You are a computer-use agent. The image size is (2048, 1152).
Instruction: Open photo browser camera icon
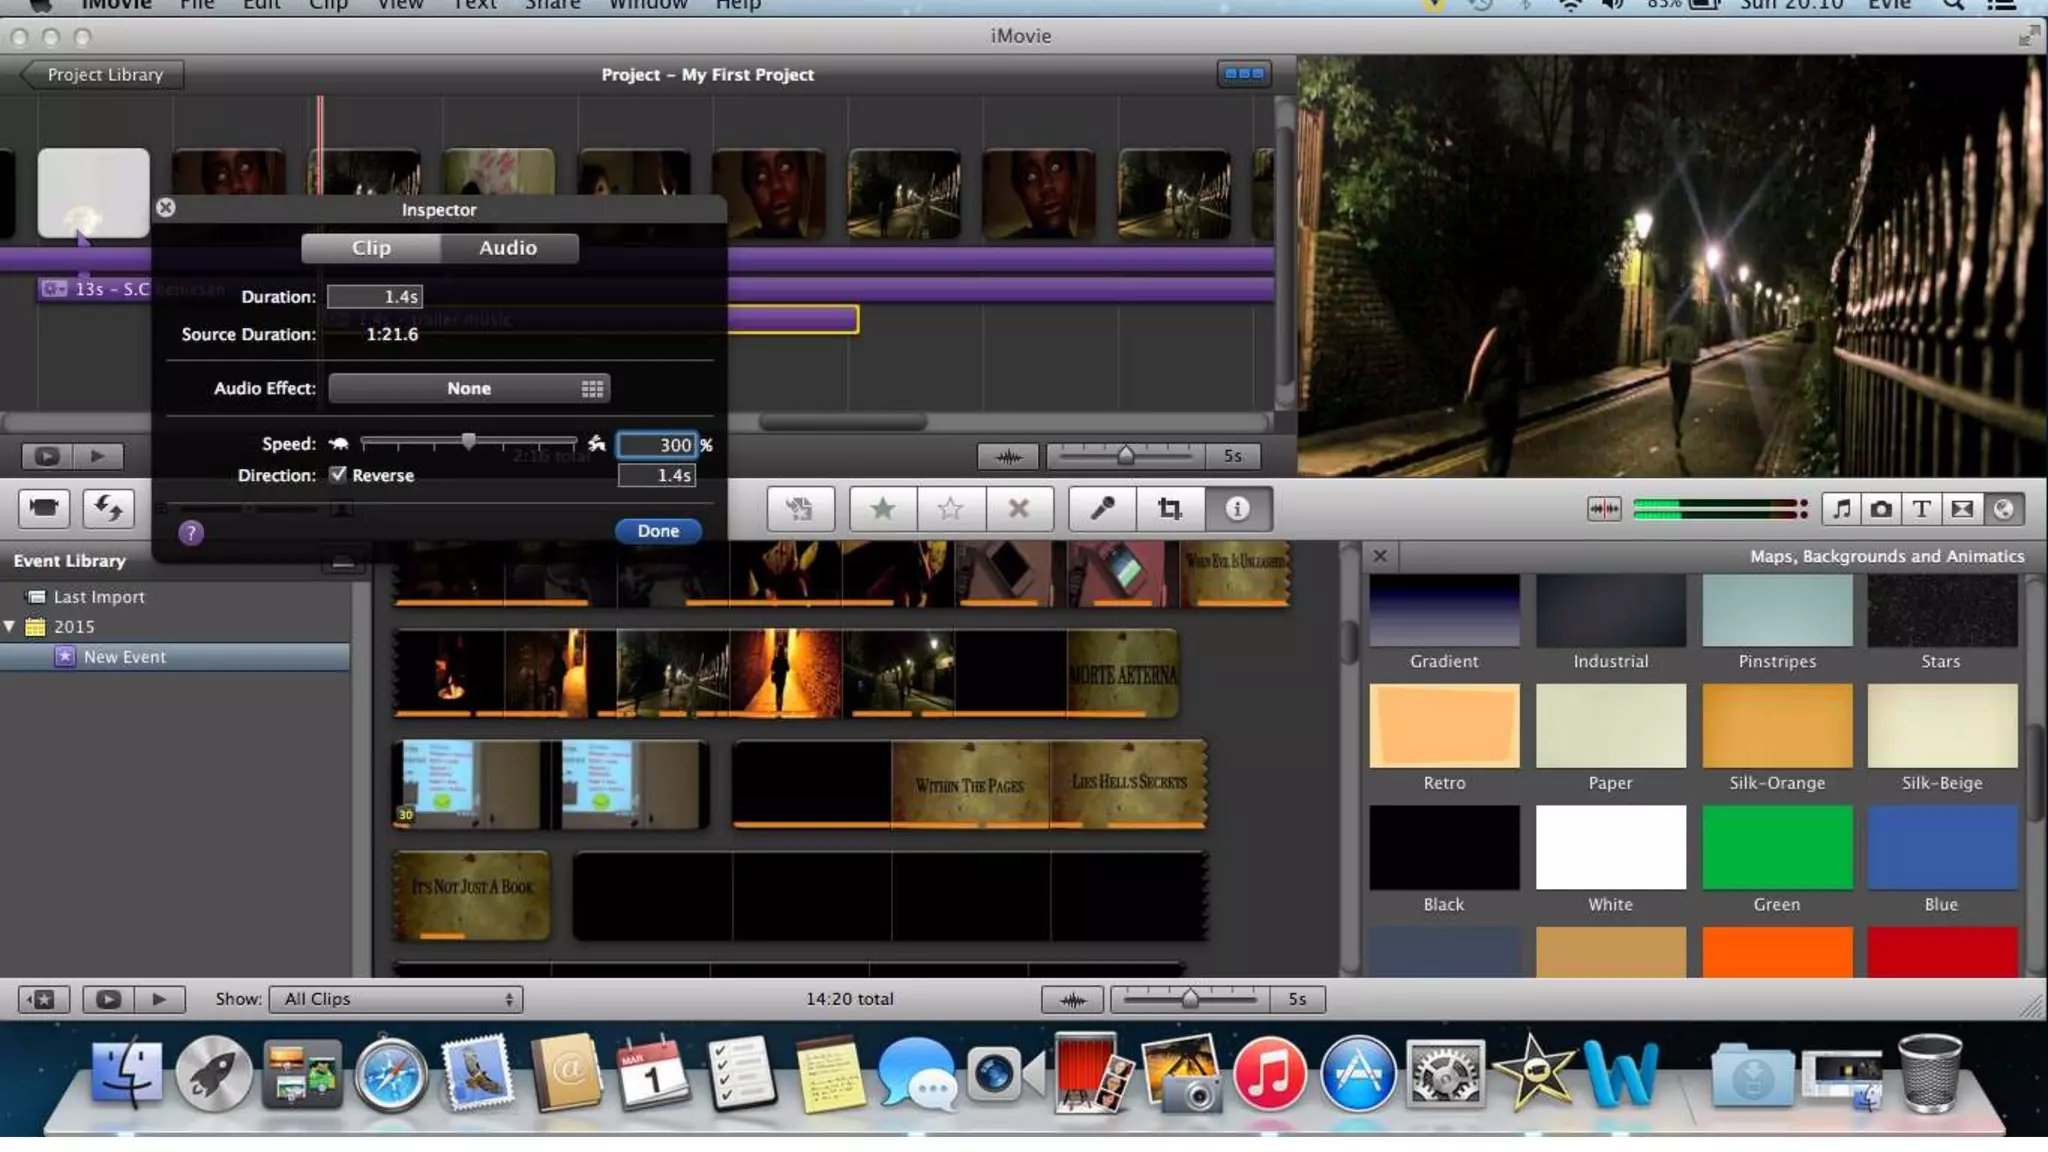pyautogui.click(x=1881, y=509)
